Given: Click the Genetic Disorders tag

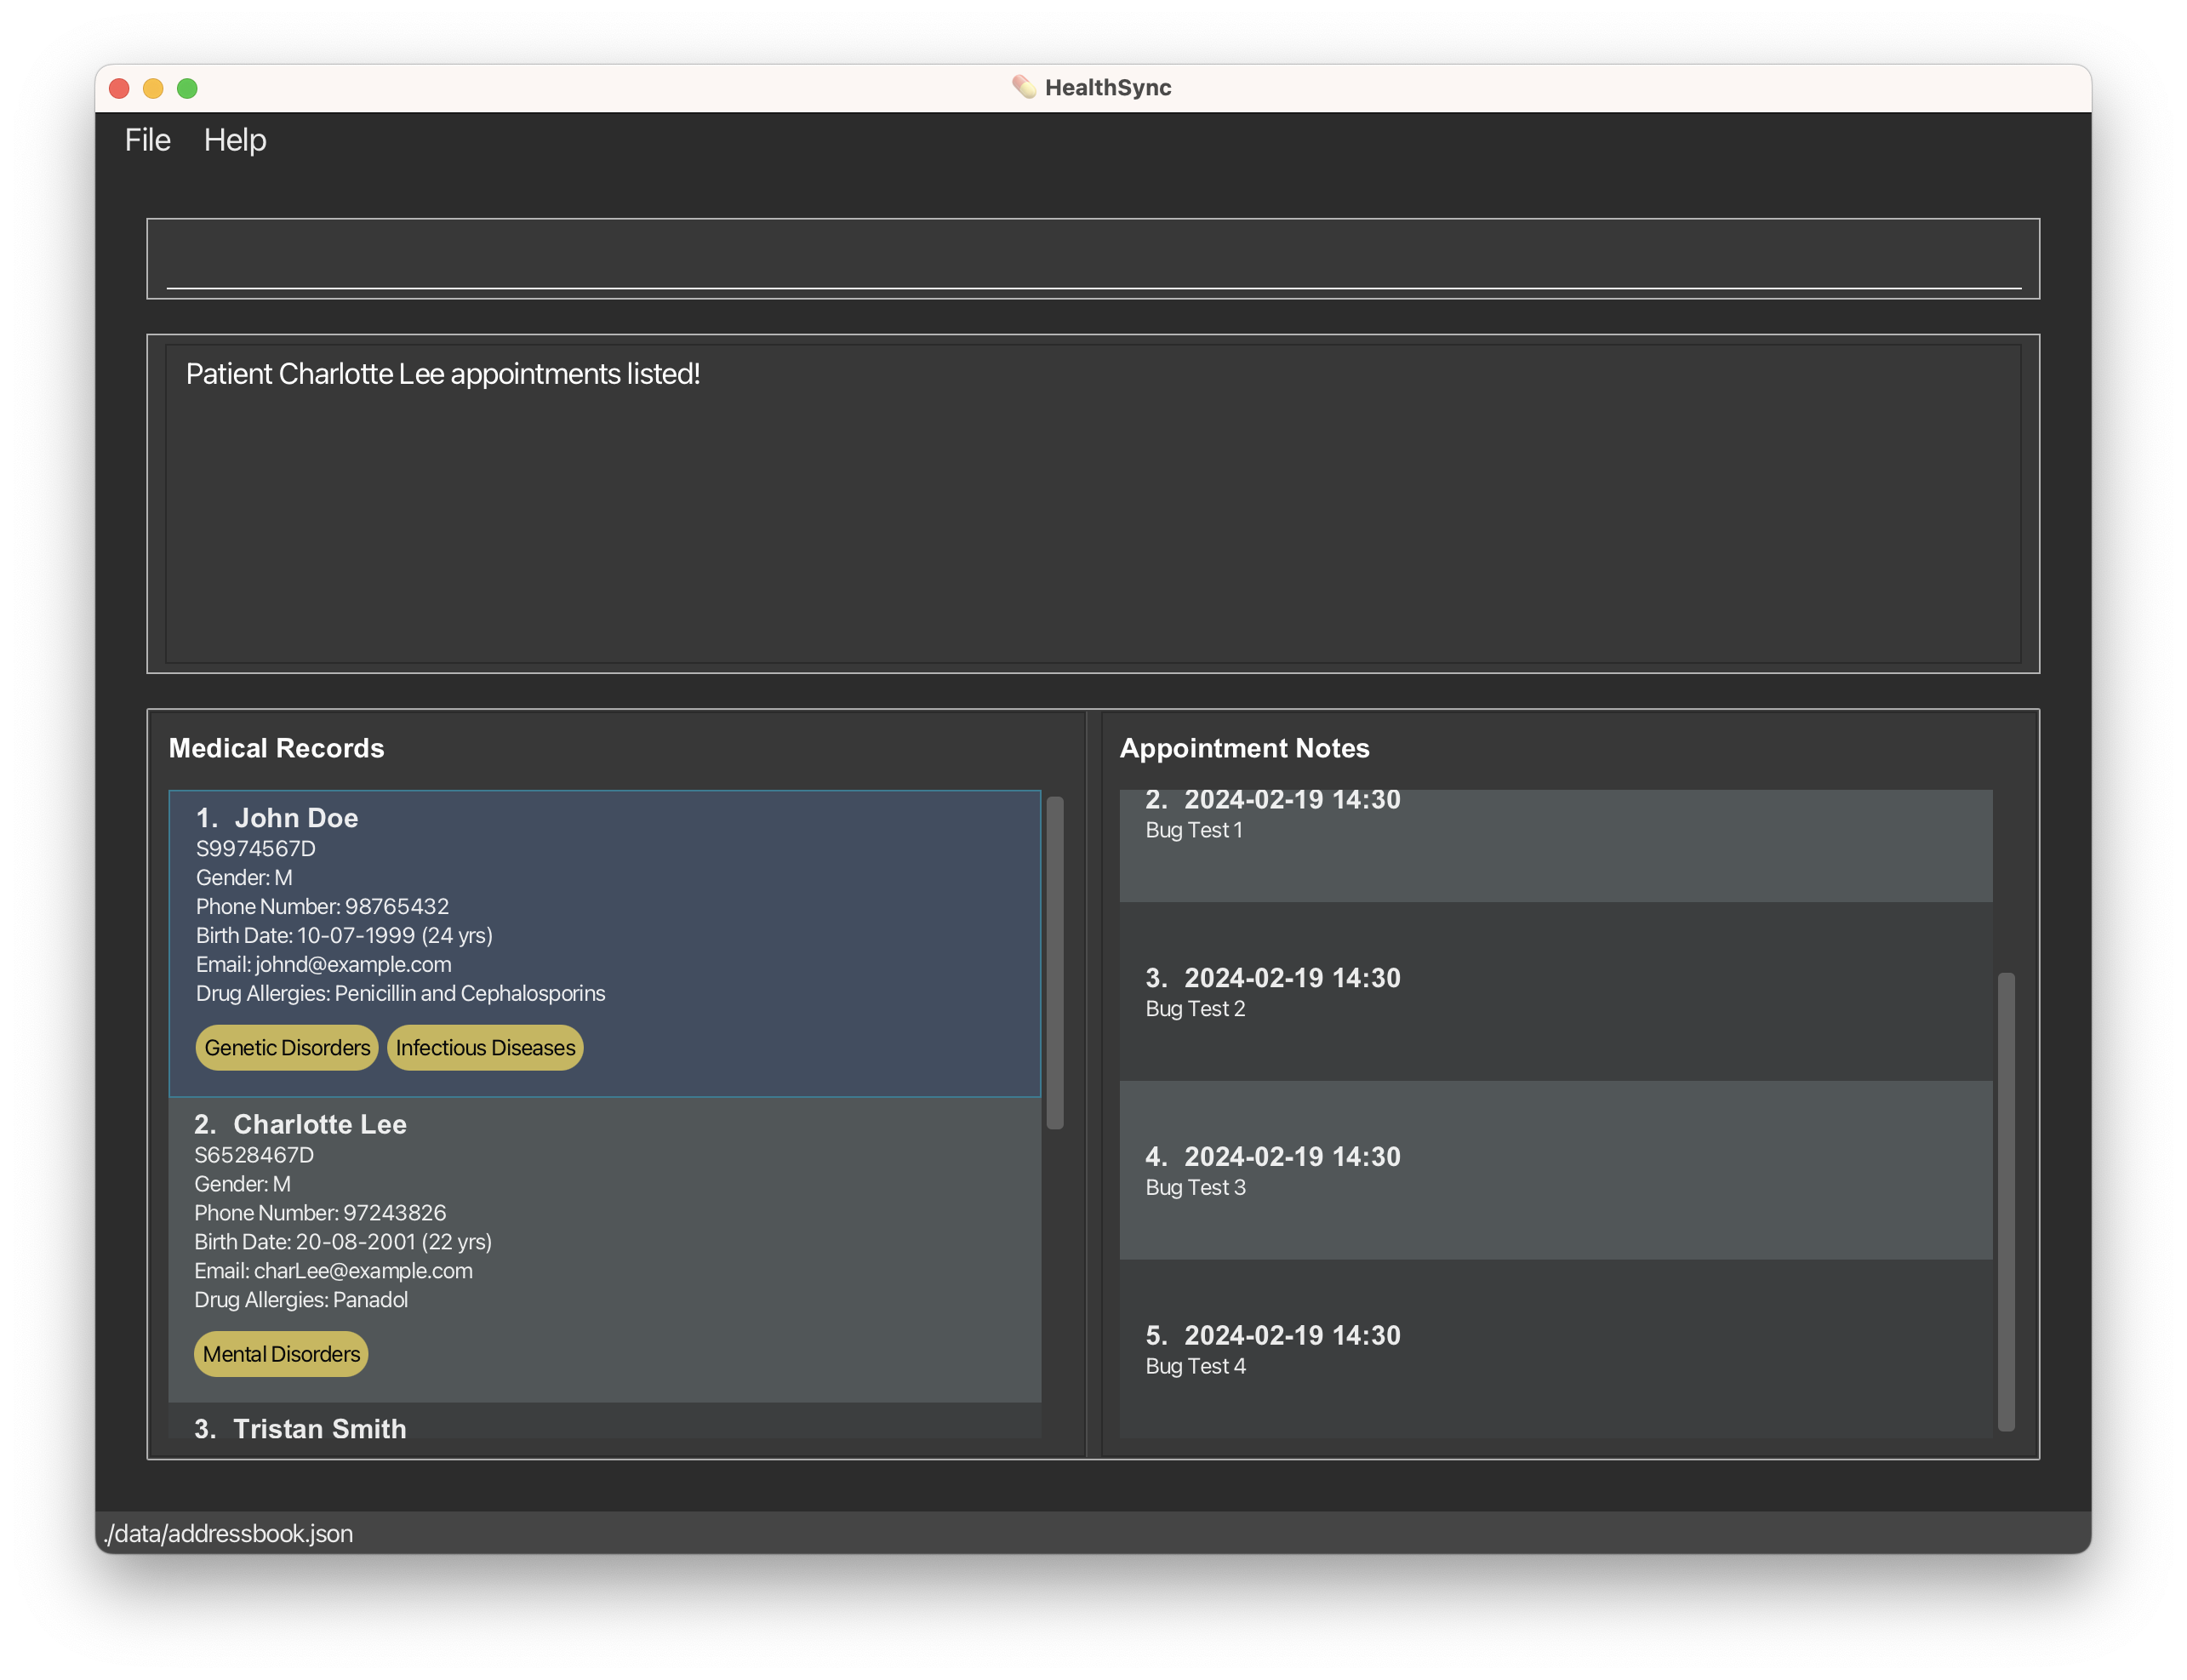Looking at the screenshot, I should pos(287,1047).
